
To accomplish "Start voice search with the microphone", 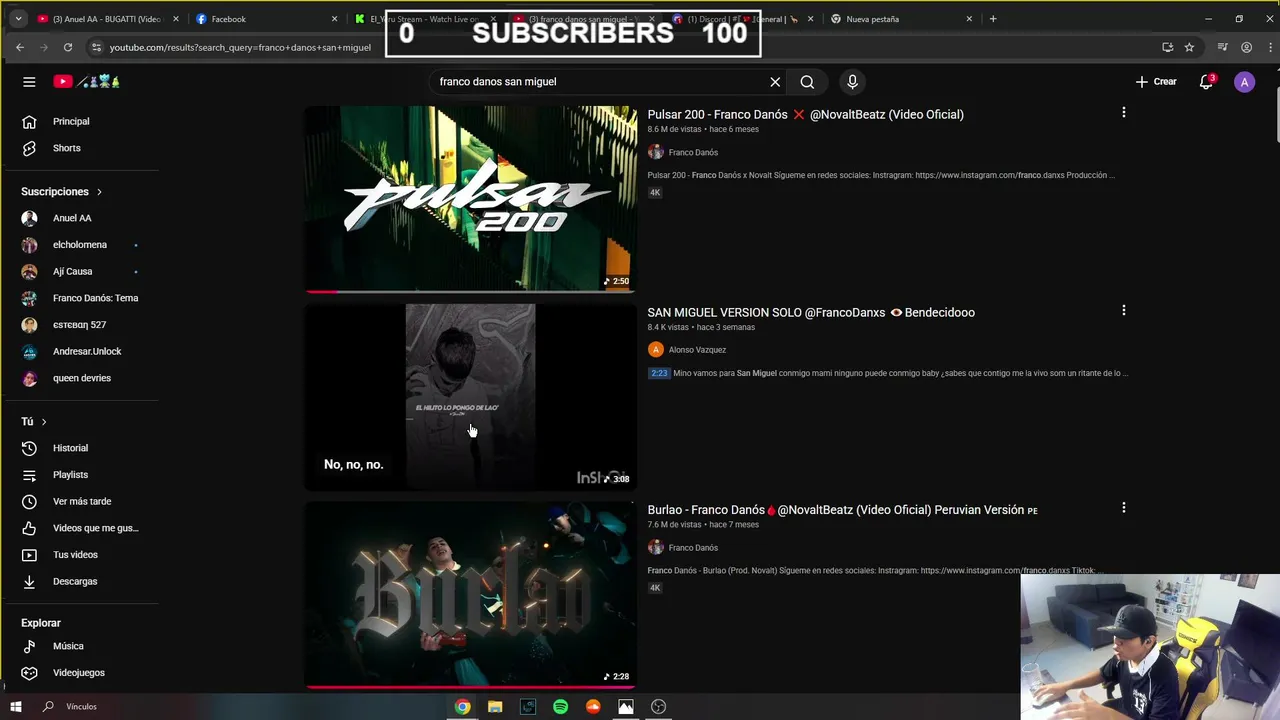I will (x=852, y=82).
